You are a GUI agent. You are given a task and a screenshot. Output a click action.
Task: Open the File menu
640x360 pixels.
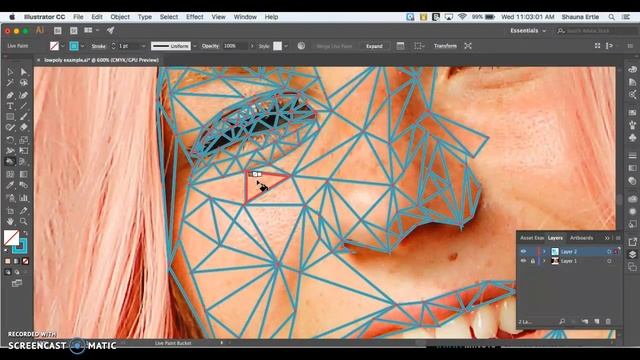pos(78,17)
